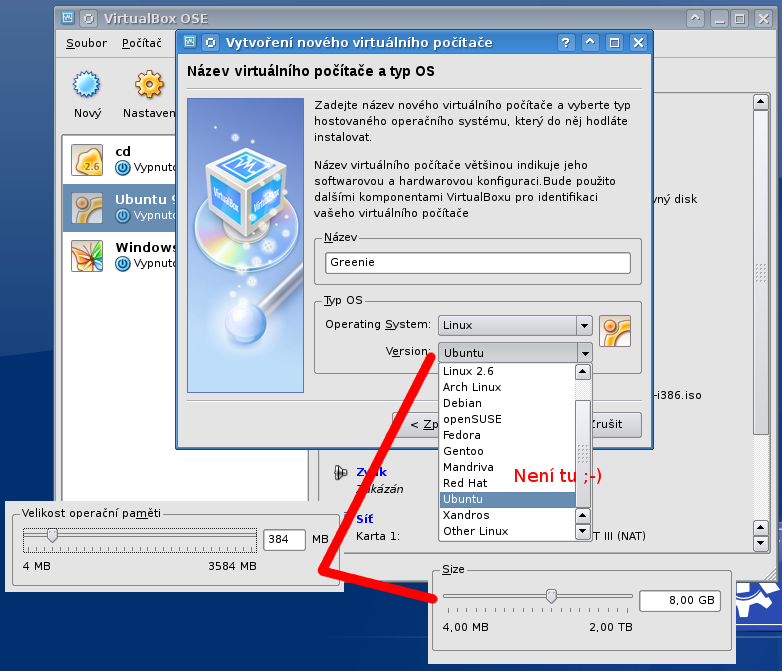782x671 pixels.
Task: Click the wizard titlebar window menu icon
Action: coord(190,42)
